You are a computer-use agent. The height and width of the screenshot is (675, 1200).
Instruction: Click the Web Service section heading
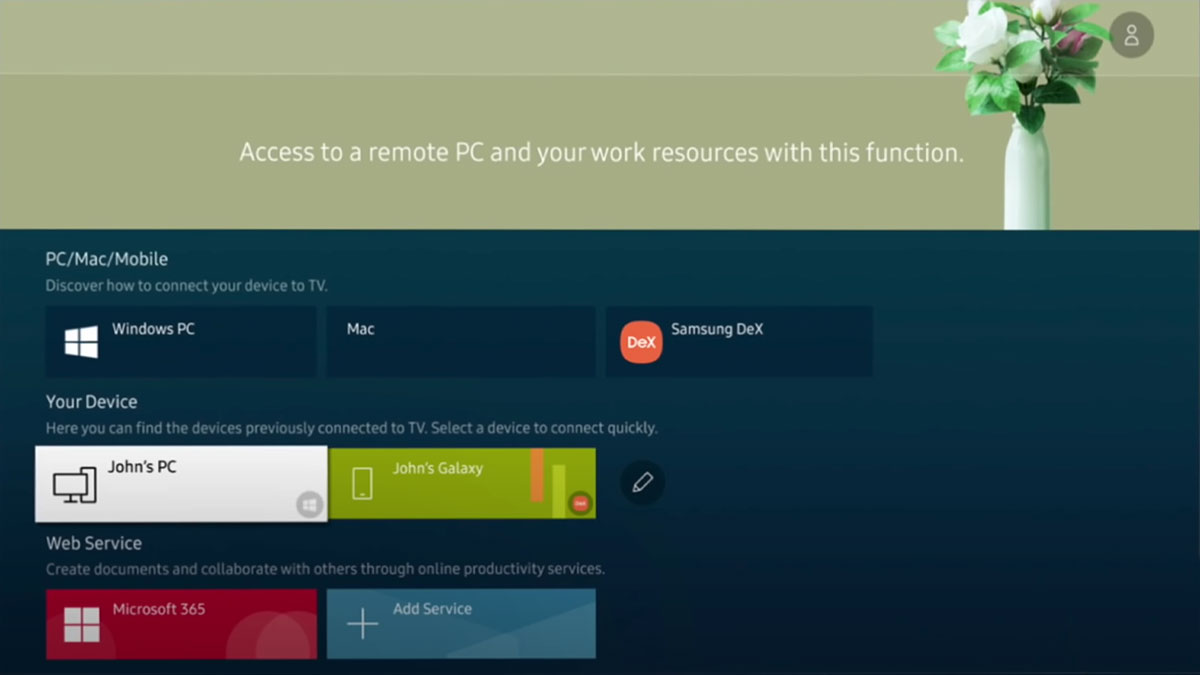[94, 543]
